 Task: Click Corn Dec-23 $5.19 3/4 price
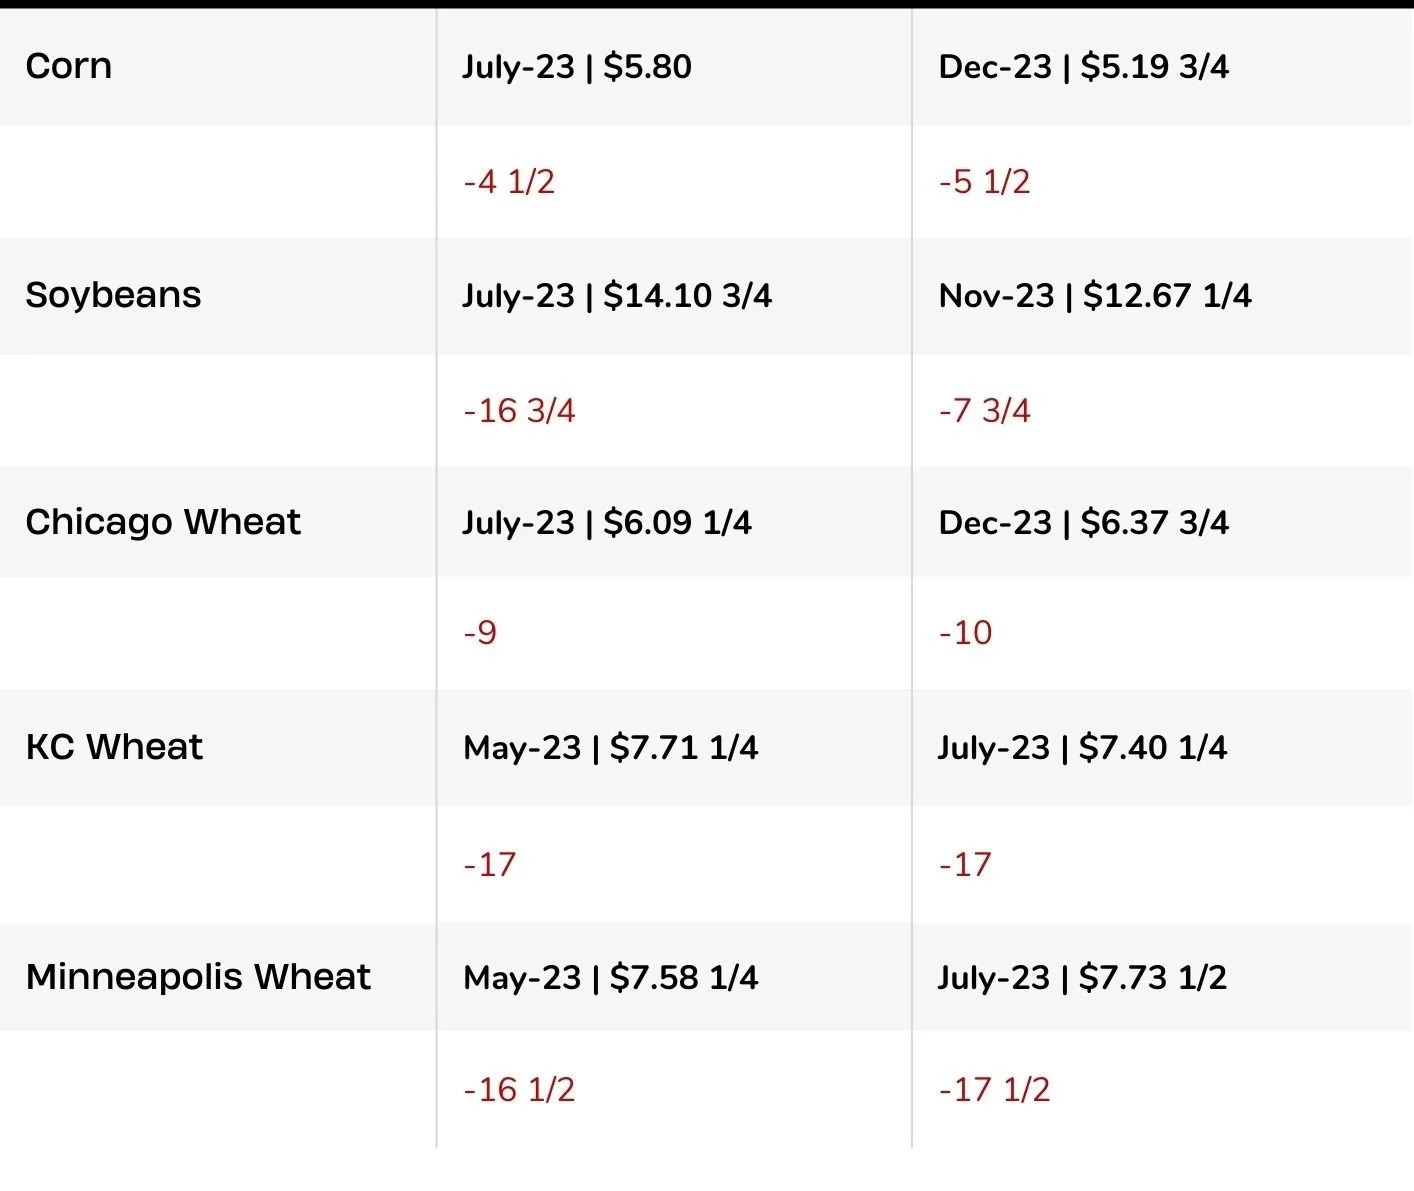(1083, 67)
